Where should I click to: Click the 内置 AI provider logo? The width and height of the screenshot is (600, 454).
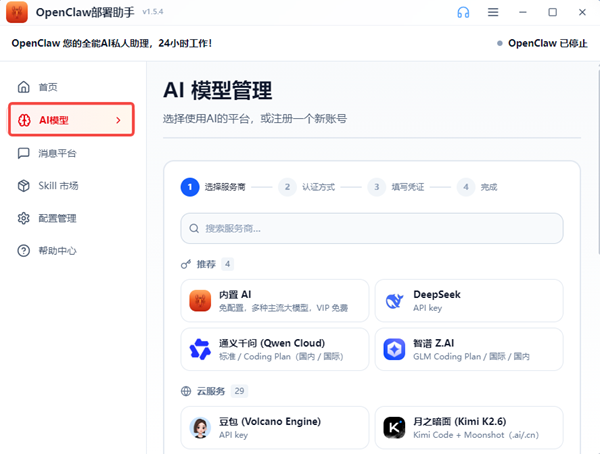[200, 300]
